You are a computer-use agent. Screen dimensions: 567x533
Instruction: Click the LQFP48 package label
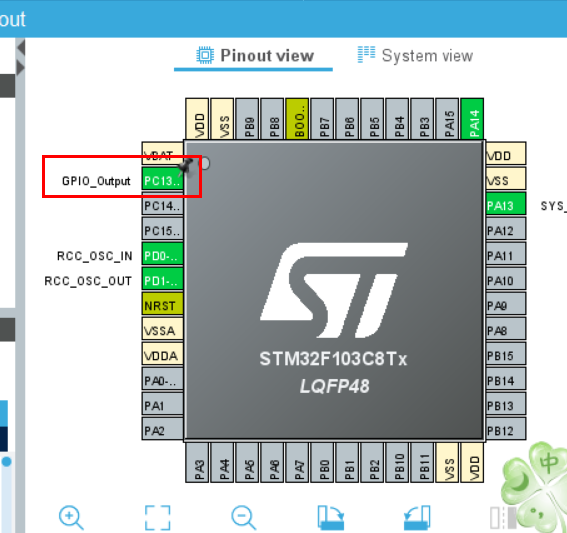(334, 386)
